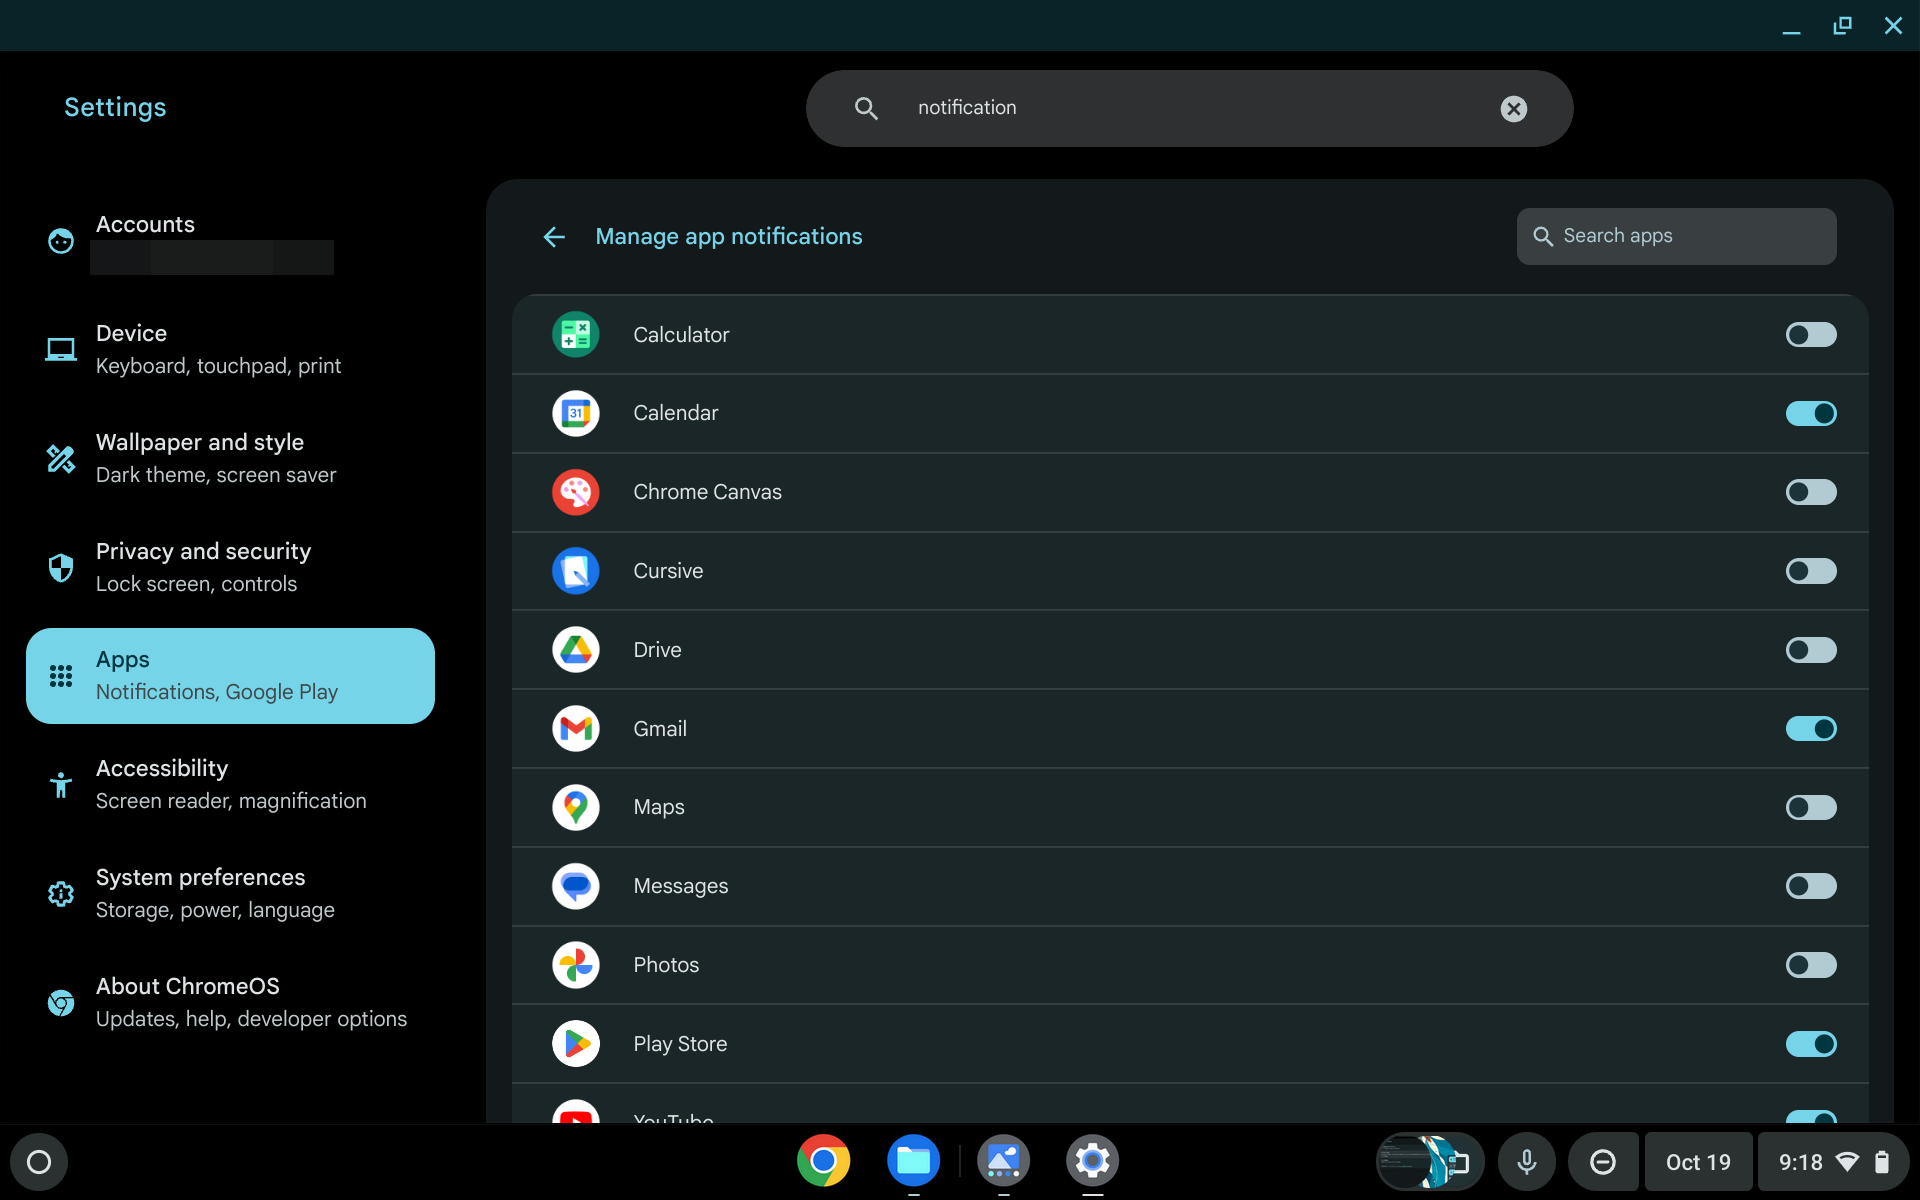Click the Drive app icon
This screenshot has height=1200, width=1920.
click(575, 650)
